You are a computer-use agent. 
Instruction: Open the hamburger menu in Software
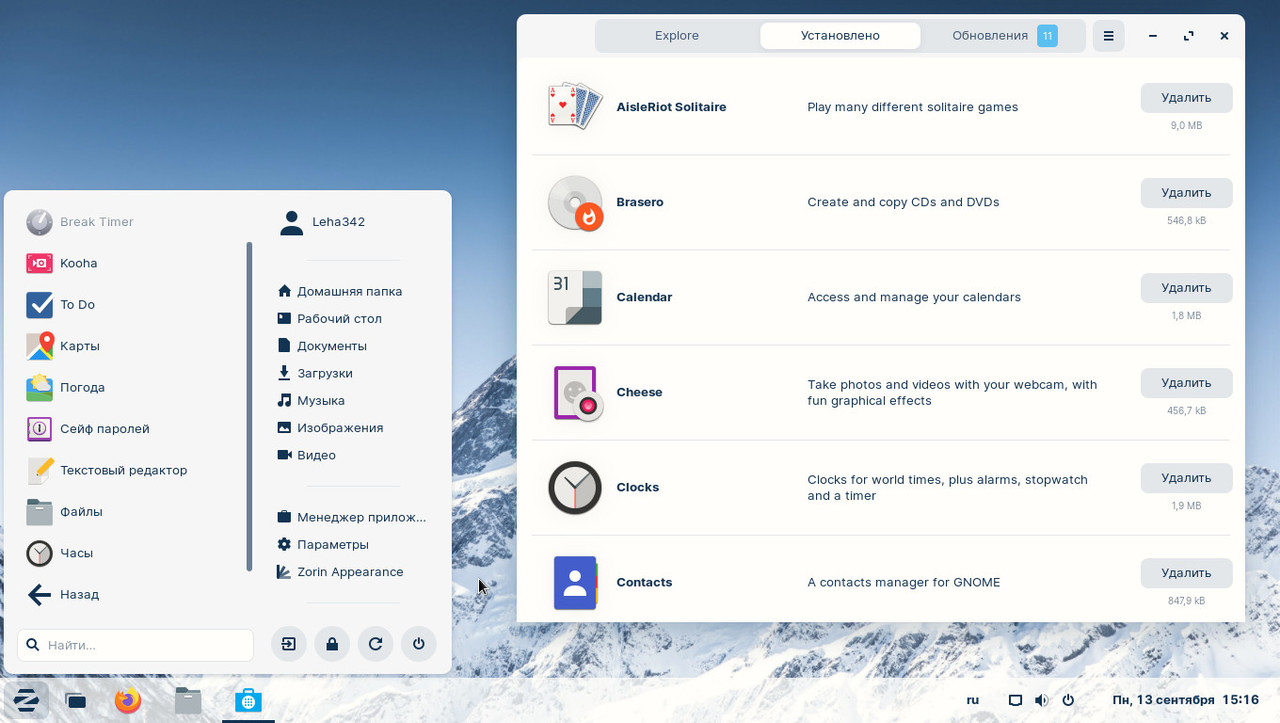pyautogui.click(x=1108, y=35)
